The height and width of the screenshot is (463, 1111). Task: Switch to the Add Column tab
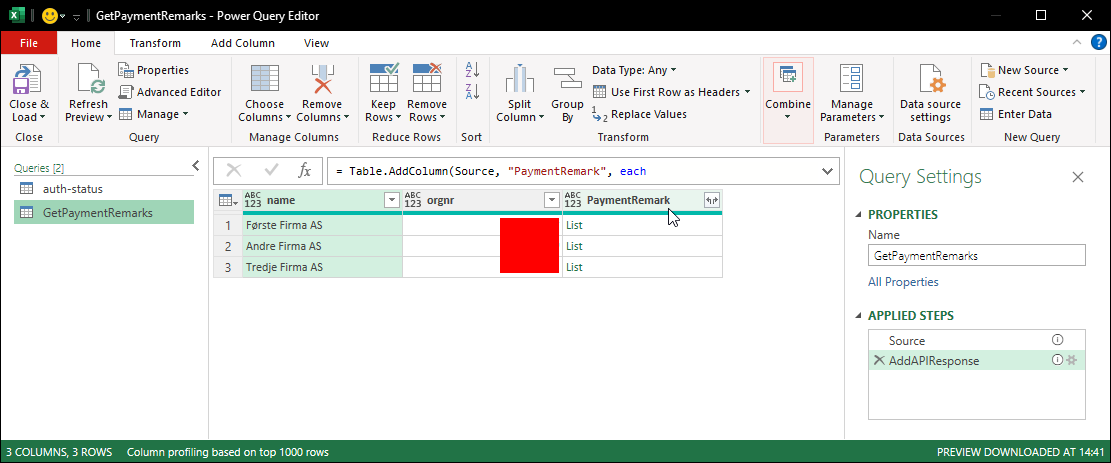coord(243,43)
